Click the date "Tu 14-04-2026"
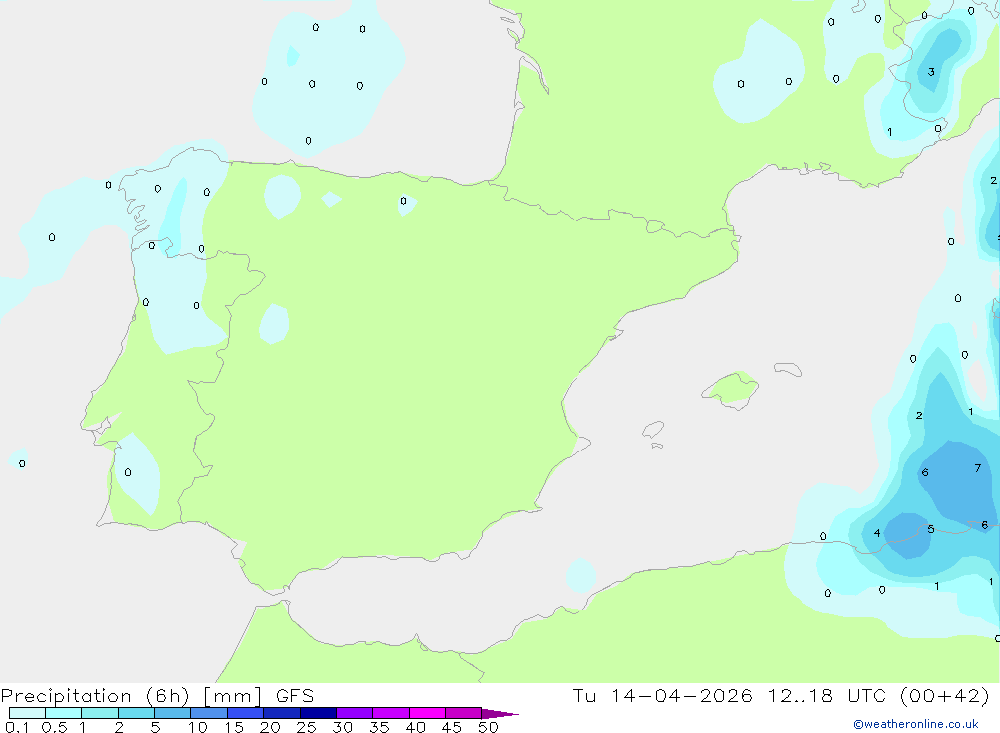This screenshot has width=1000, height=733. 663,696
